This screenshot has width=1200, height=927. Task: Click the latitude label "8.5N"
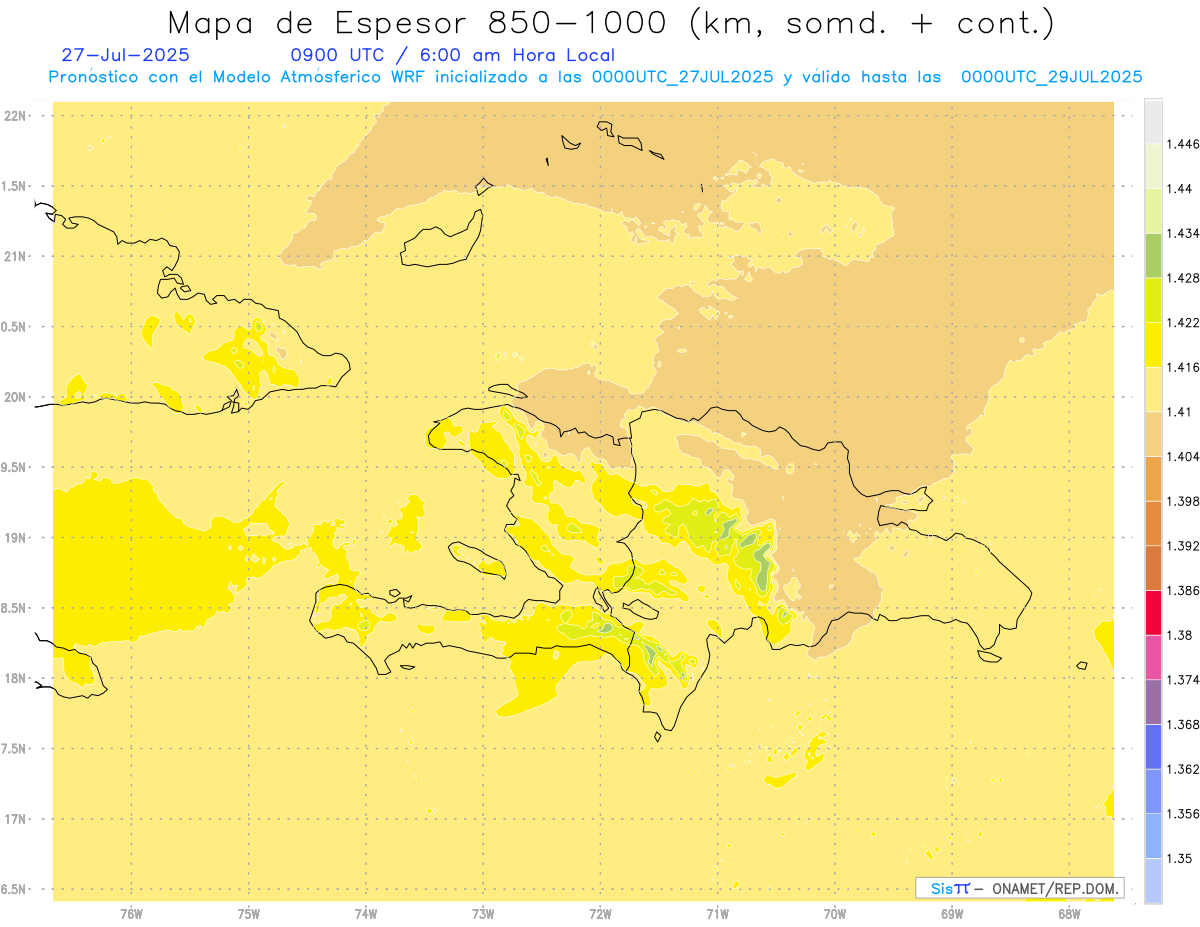coord(15,609)
